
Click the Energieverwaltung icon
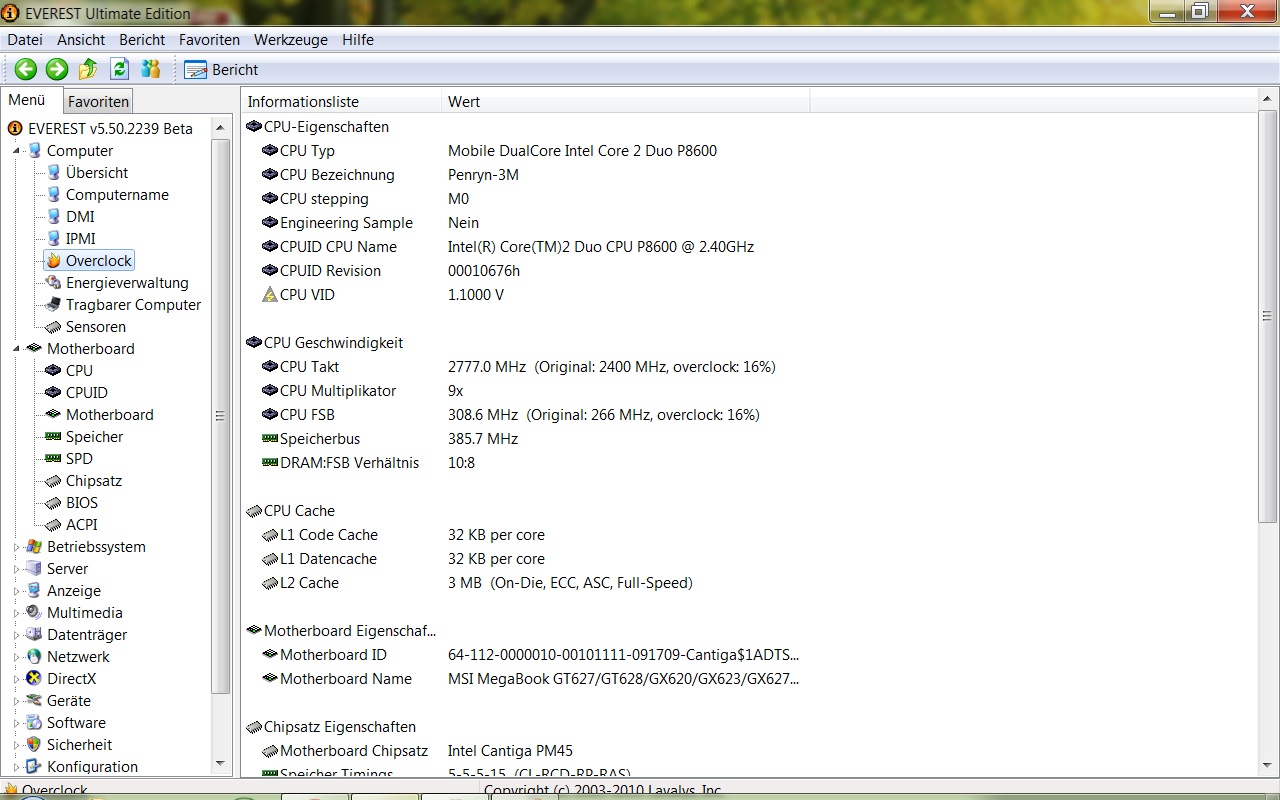[x=53, y=283]
